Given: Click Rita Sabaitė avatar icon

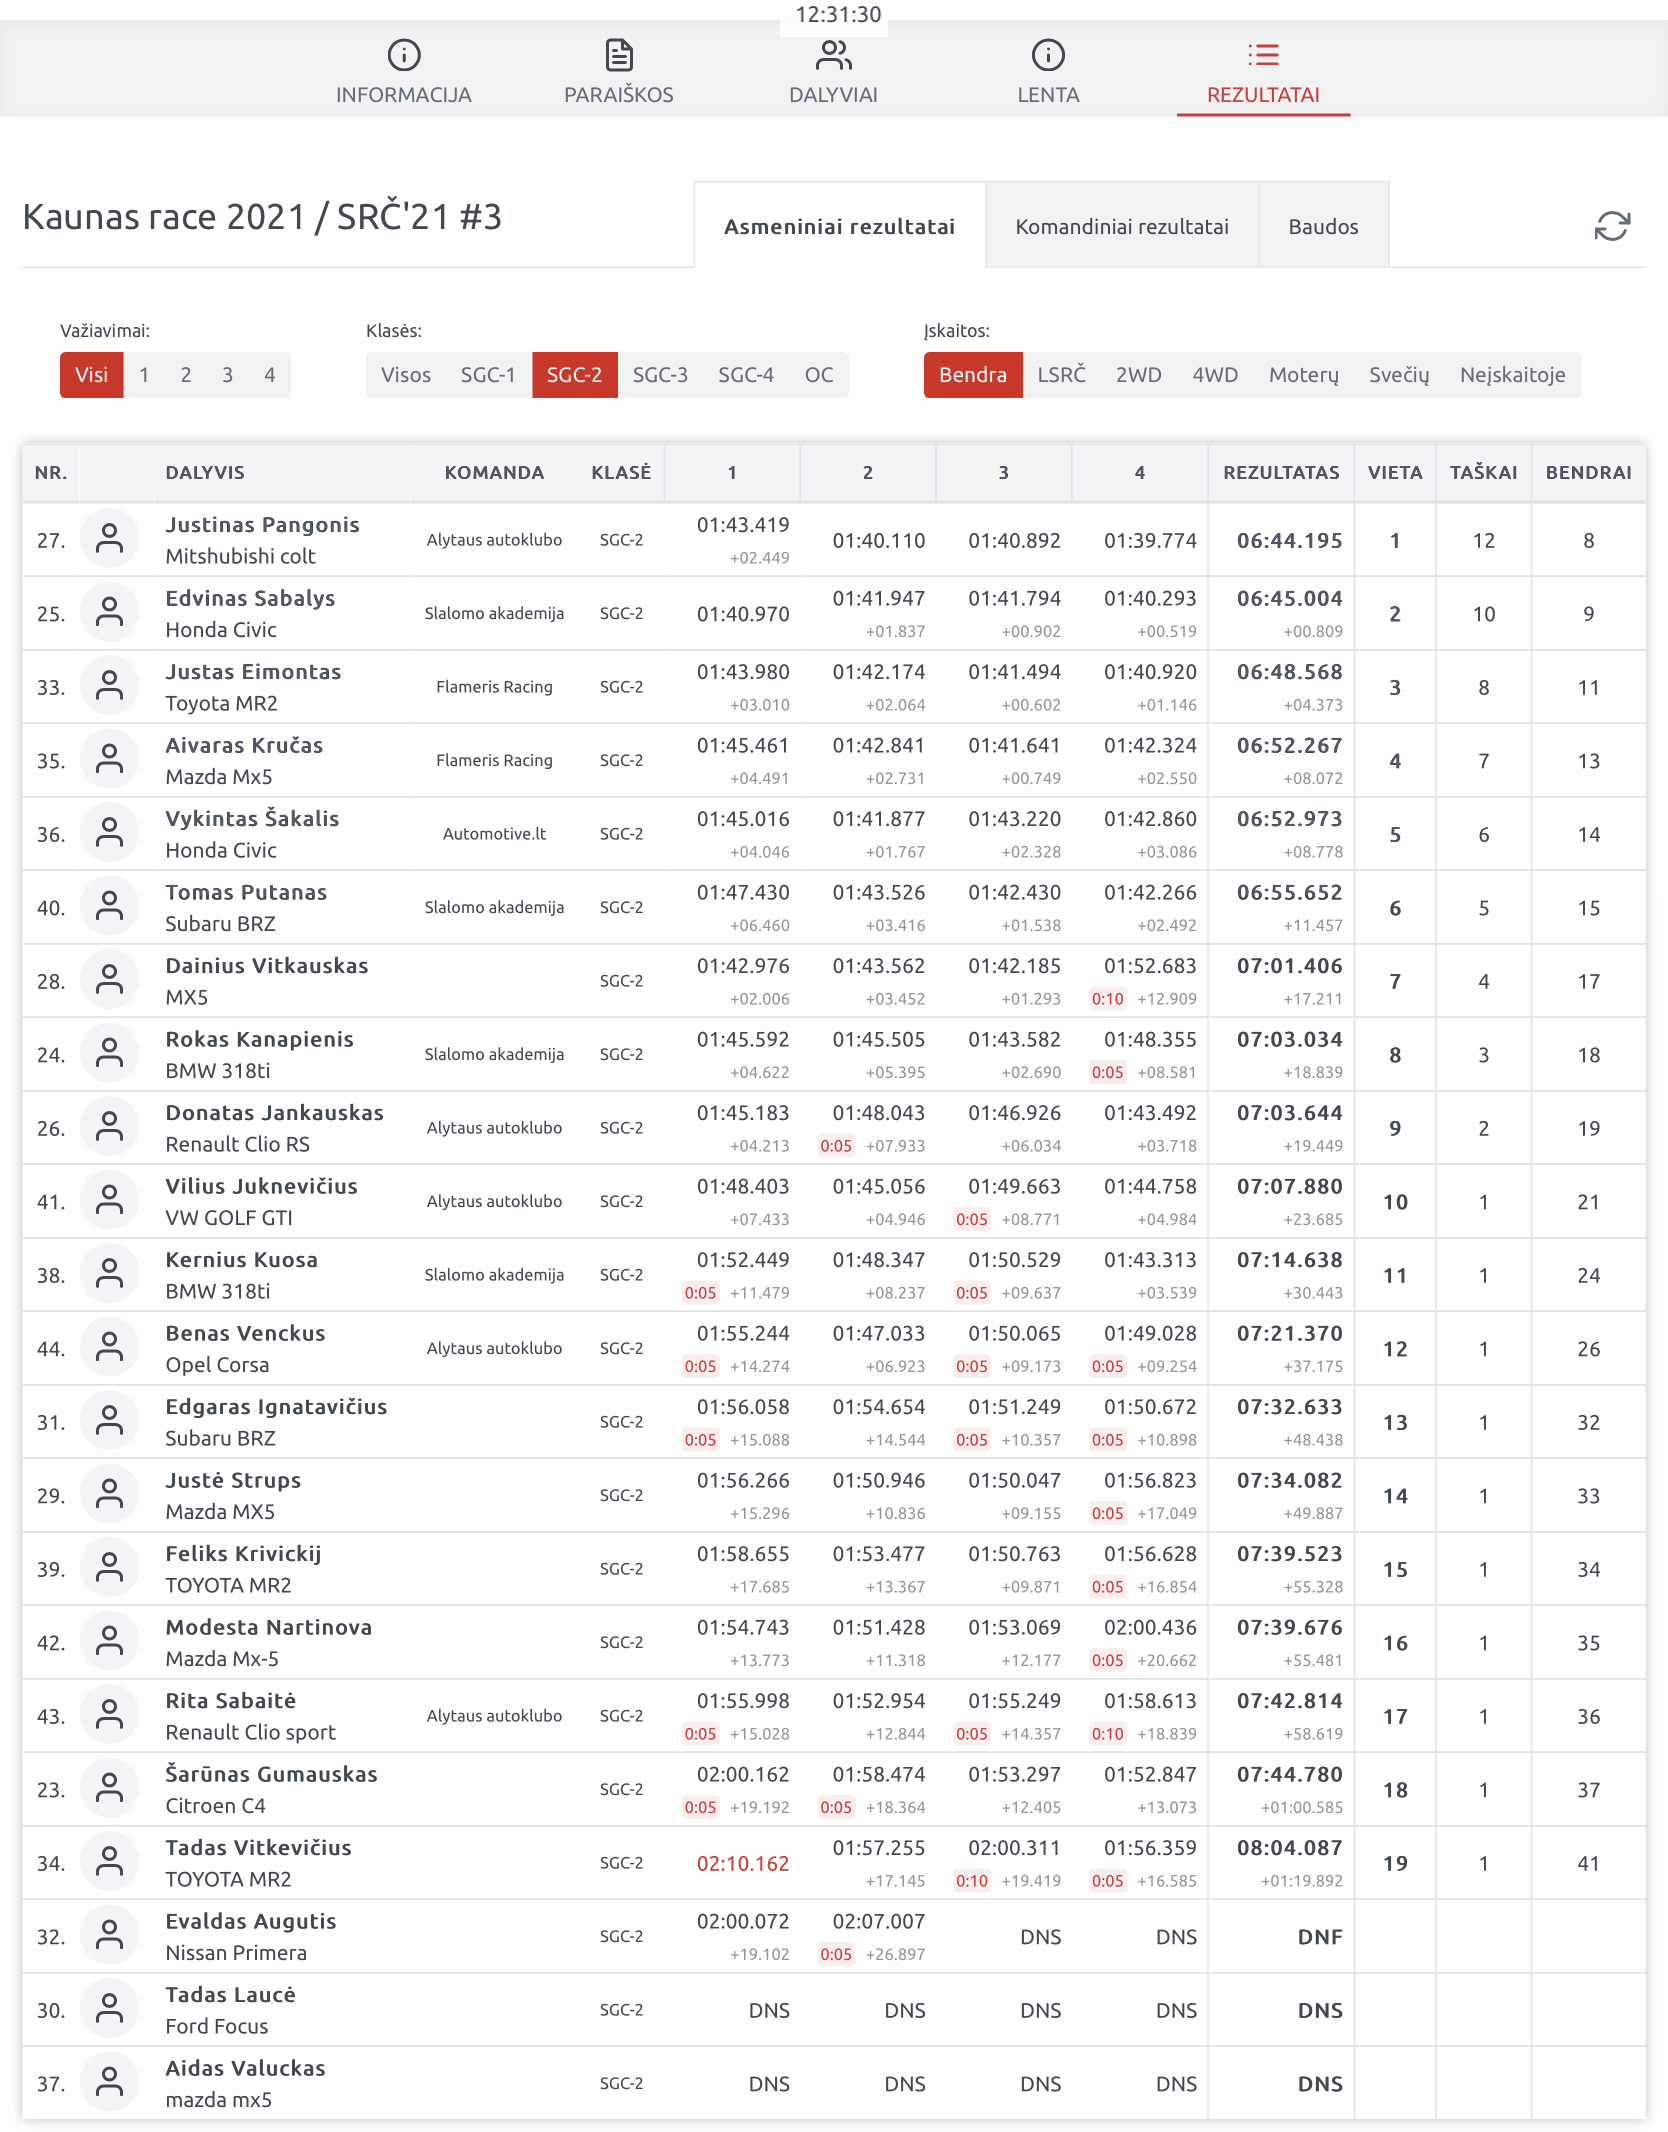Looking at the screenshot, I should point(109,1715).
